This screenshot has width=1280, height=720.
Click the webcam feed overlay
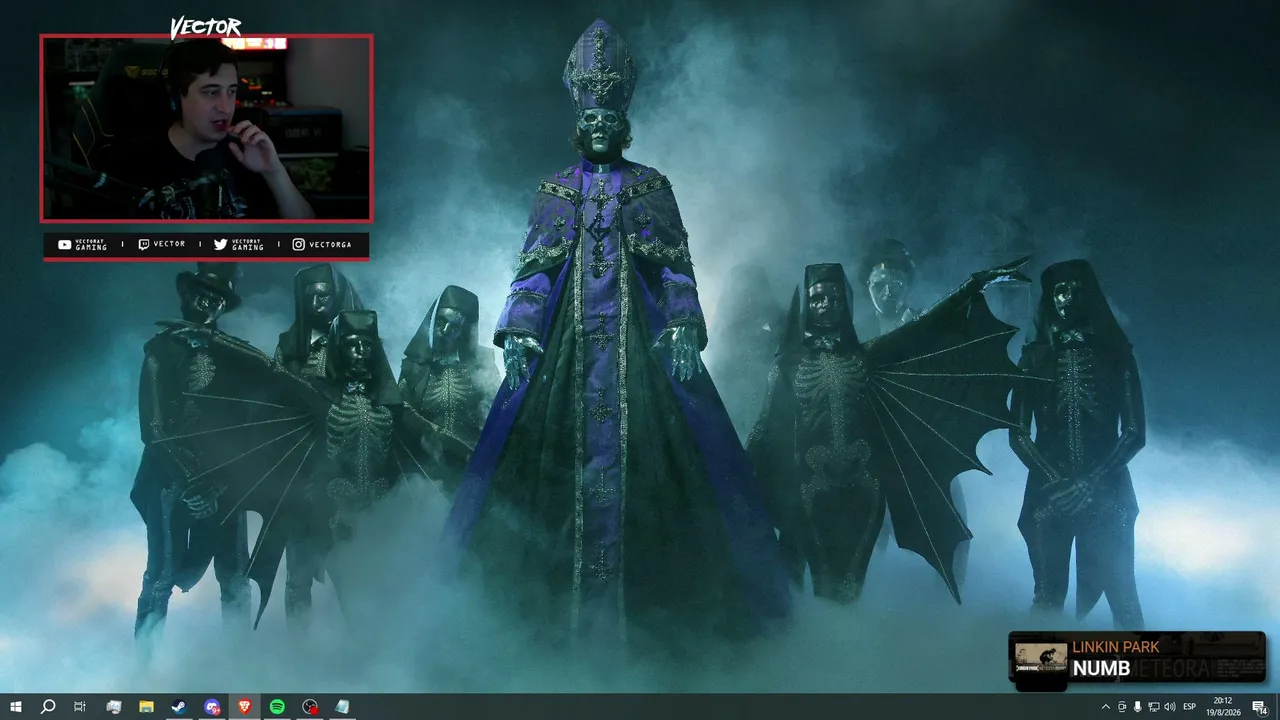tap(206, 128)
